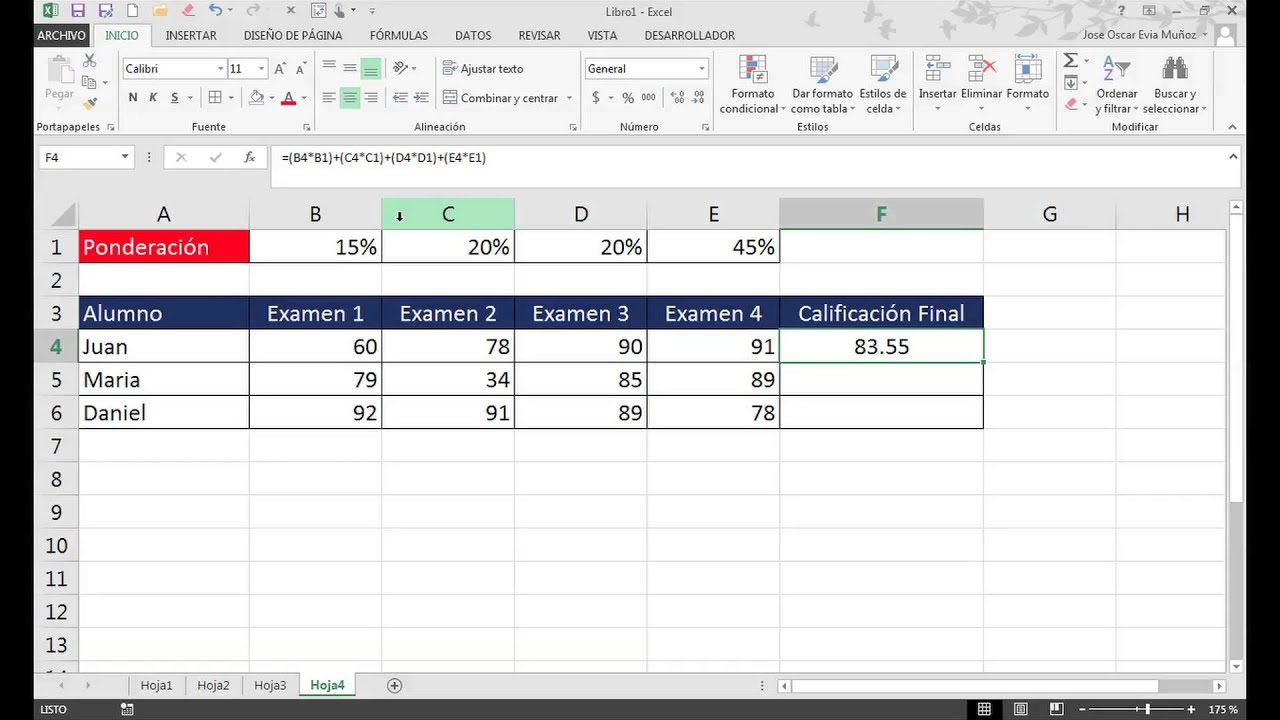Toggle Underline (S) formatting
This screenshot has height=720, width=1280.
click(175, 98)
